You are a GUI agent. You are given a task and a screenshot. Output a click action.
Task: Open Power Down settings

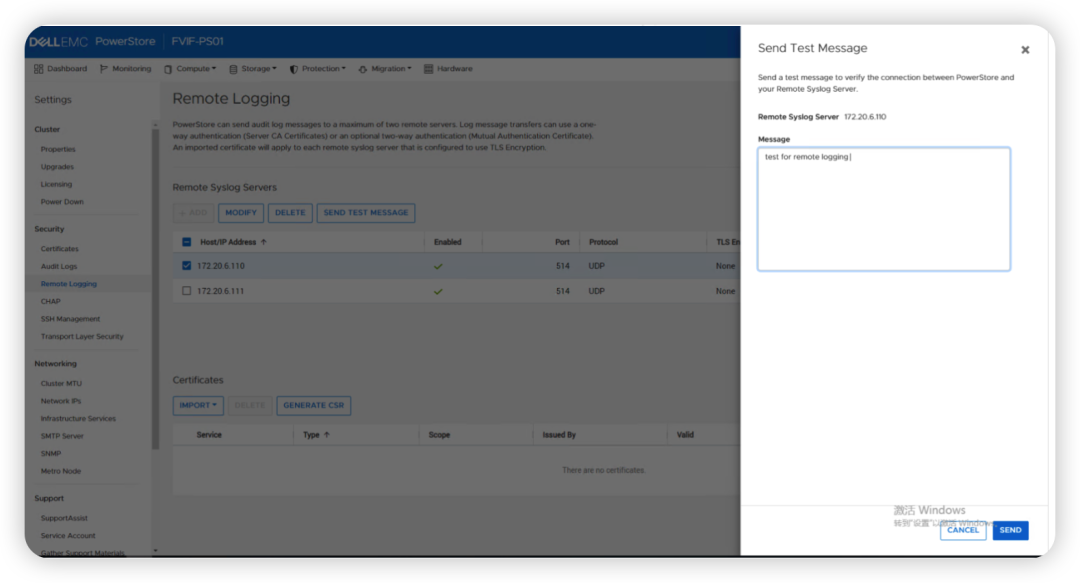coord(62,202)
